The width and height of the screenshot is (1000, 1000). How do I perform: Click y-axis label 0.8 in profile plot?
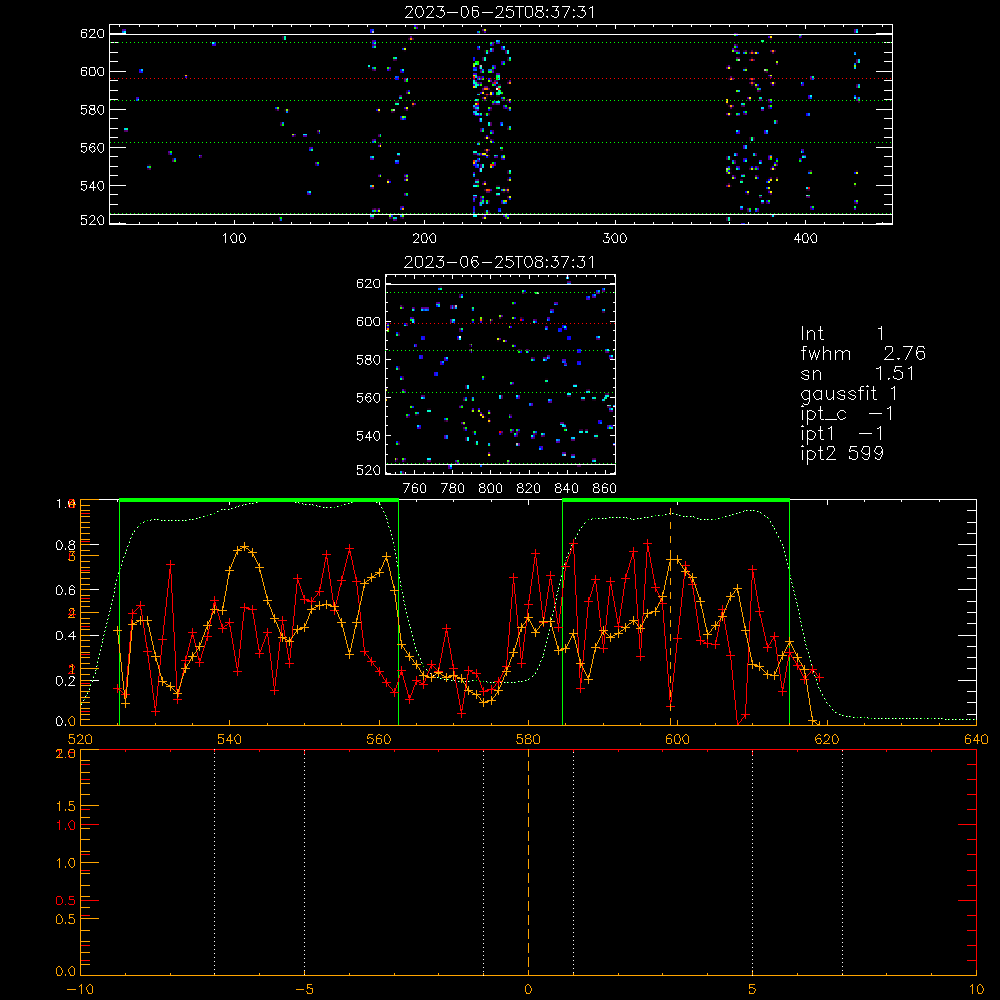66,545
